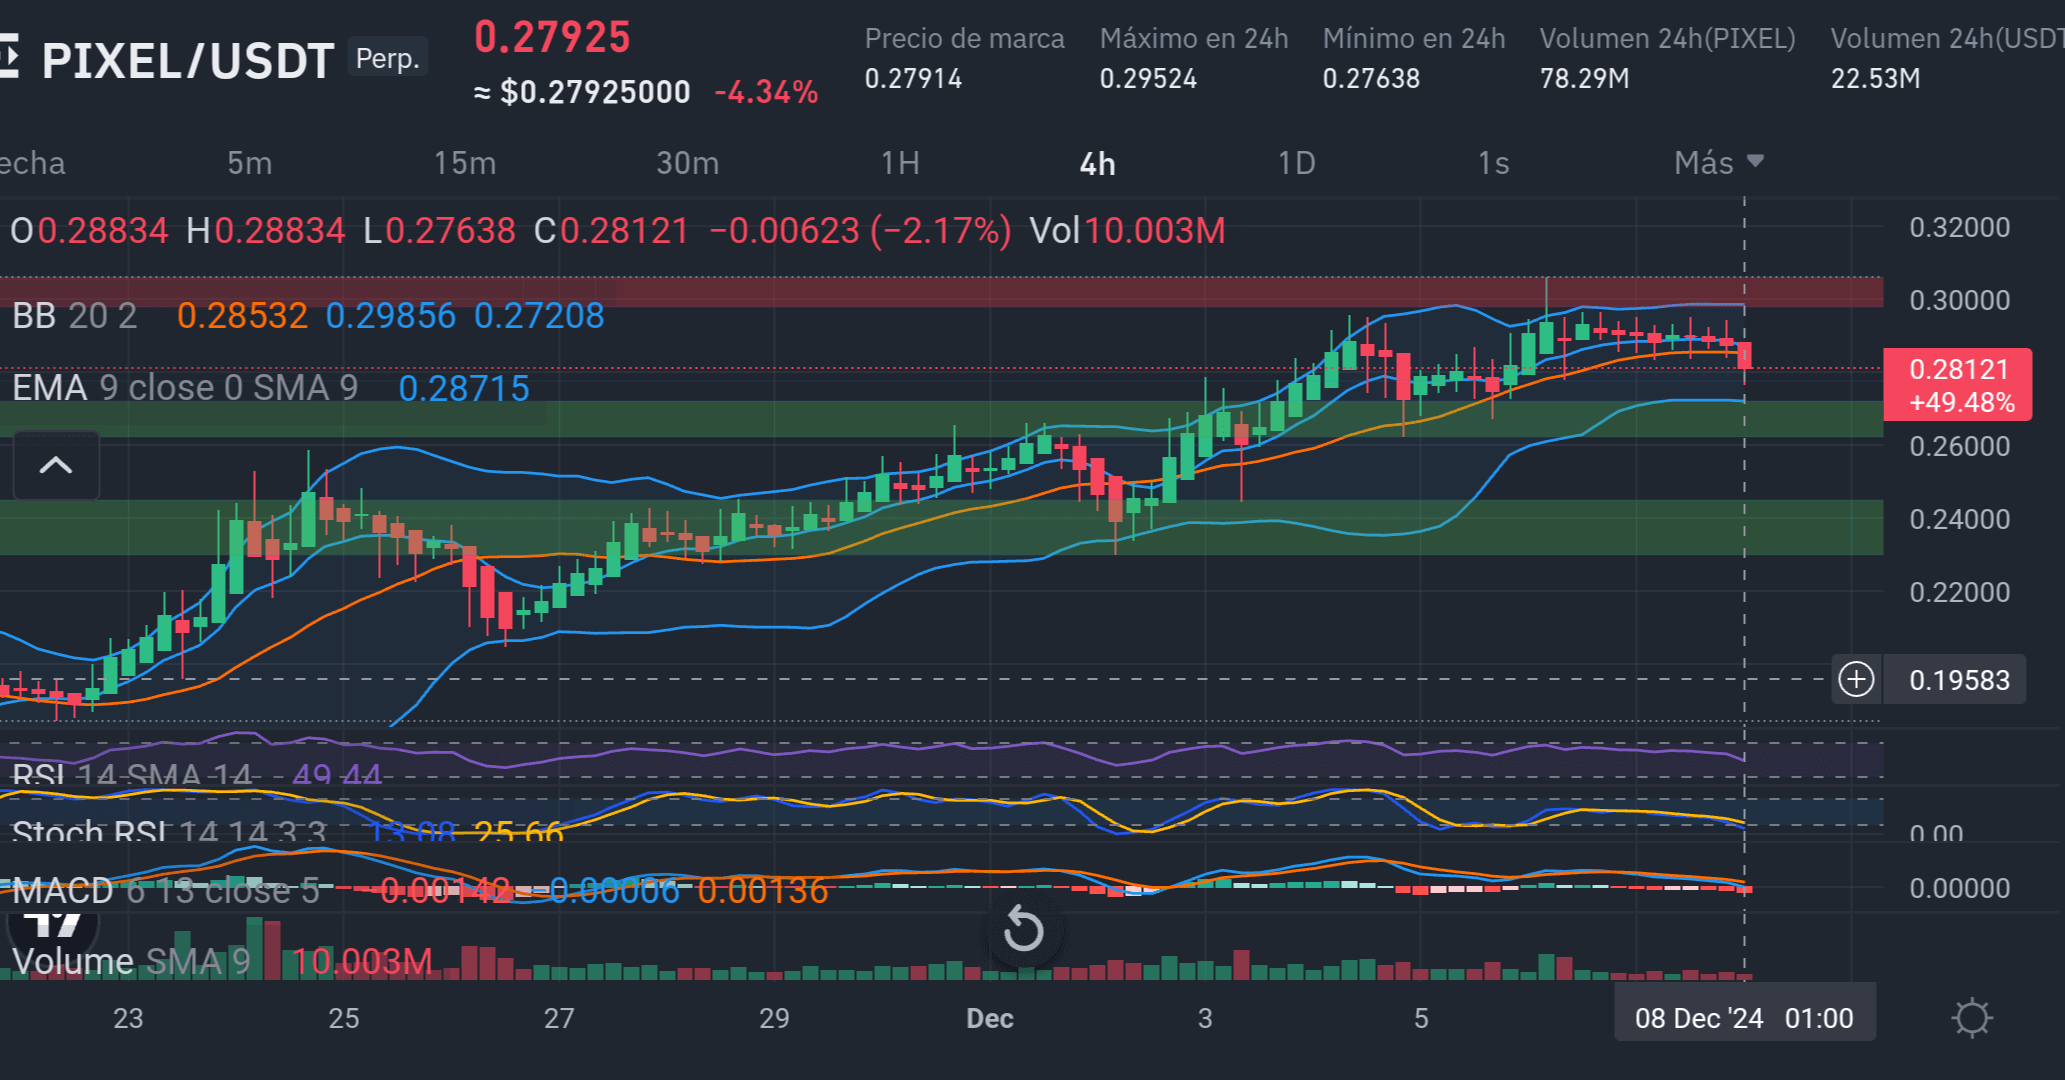
Task: Select the 1D timeframe tab
Action: click(1296, 163)
